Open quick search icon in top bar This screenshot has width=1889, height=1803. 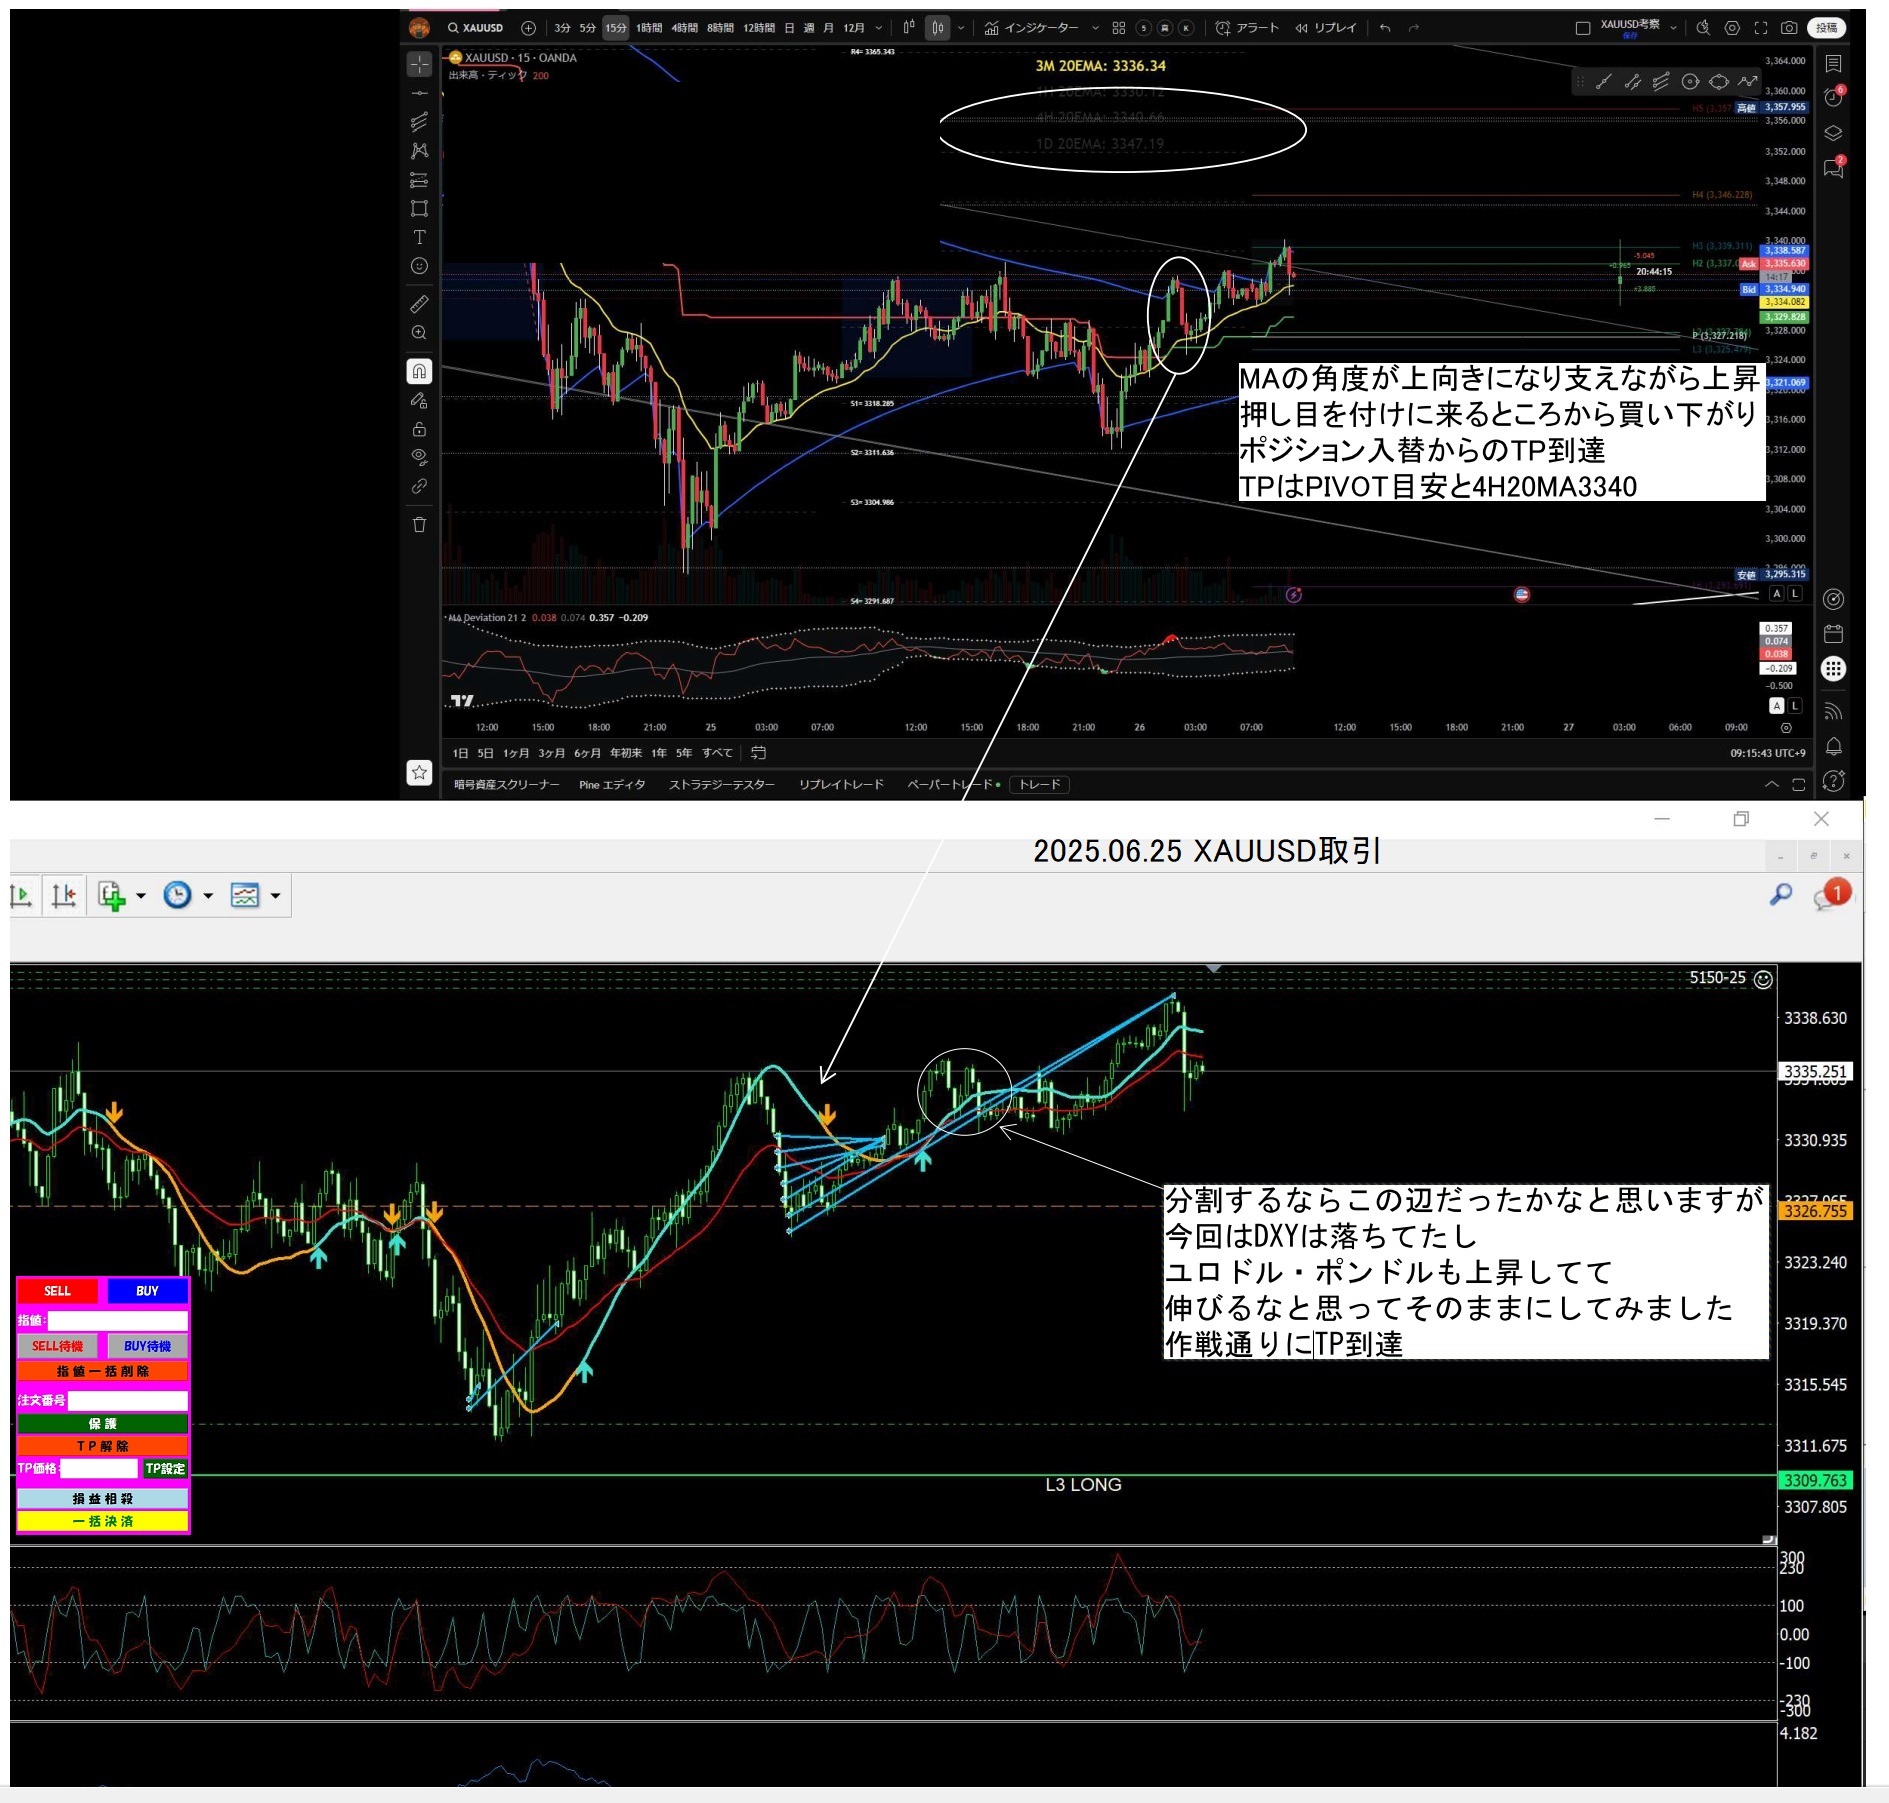click(1703, 28)
